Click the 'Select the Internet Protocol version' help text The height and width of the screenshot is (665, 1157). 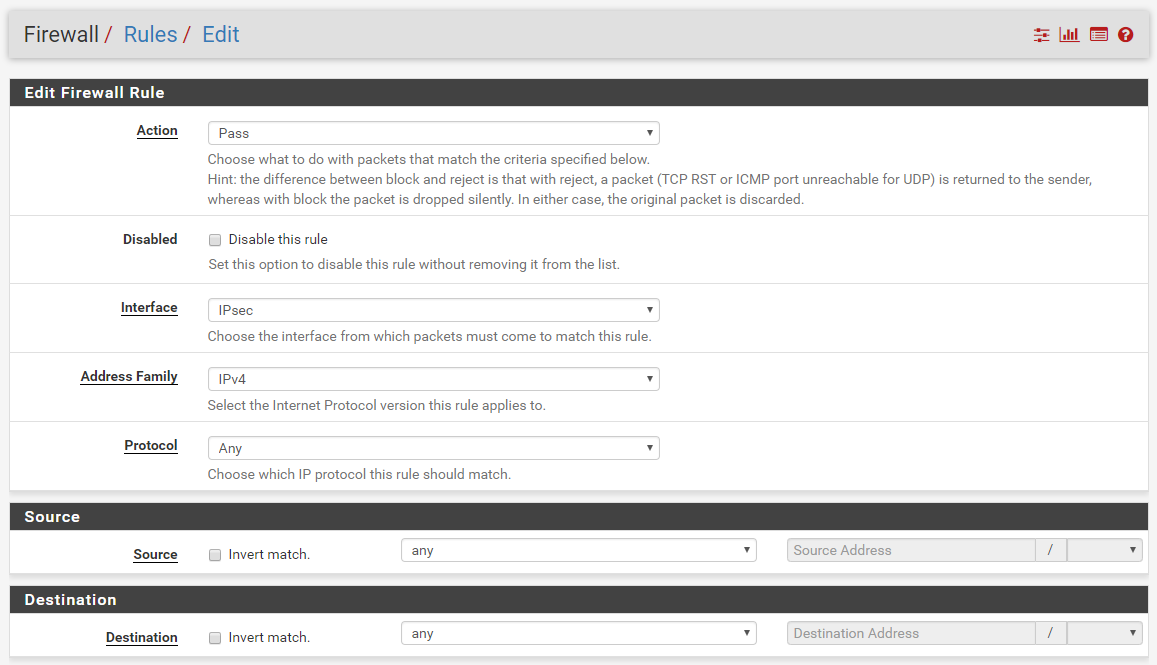point(376,405)
